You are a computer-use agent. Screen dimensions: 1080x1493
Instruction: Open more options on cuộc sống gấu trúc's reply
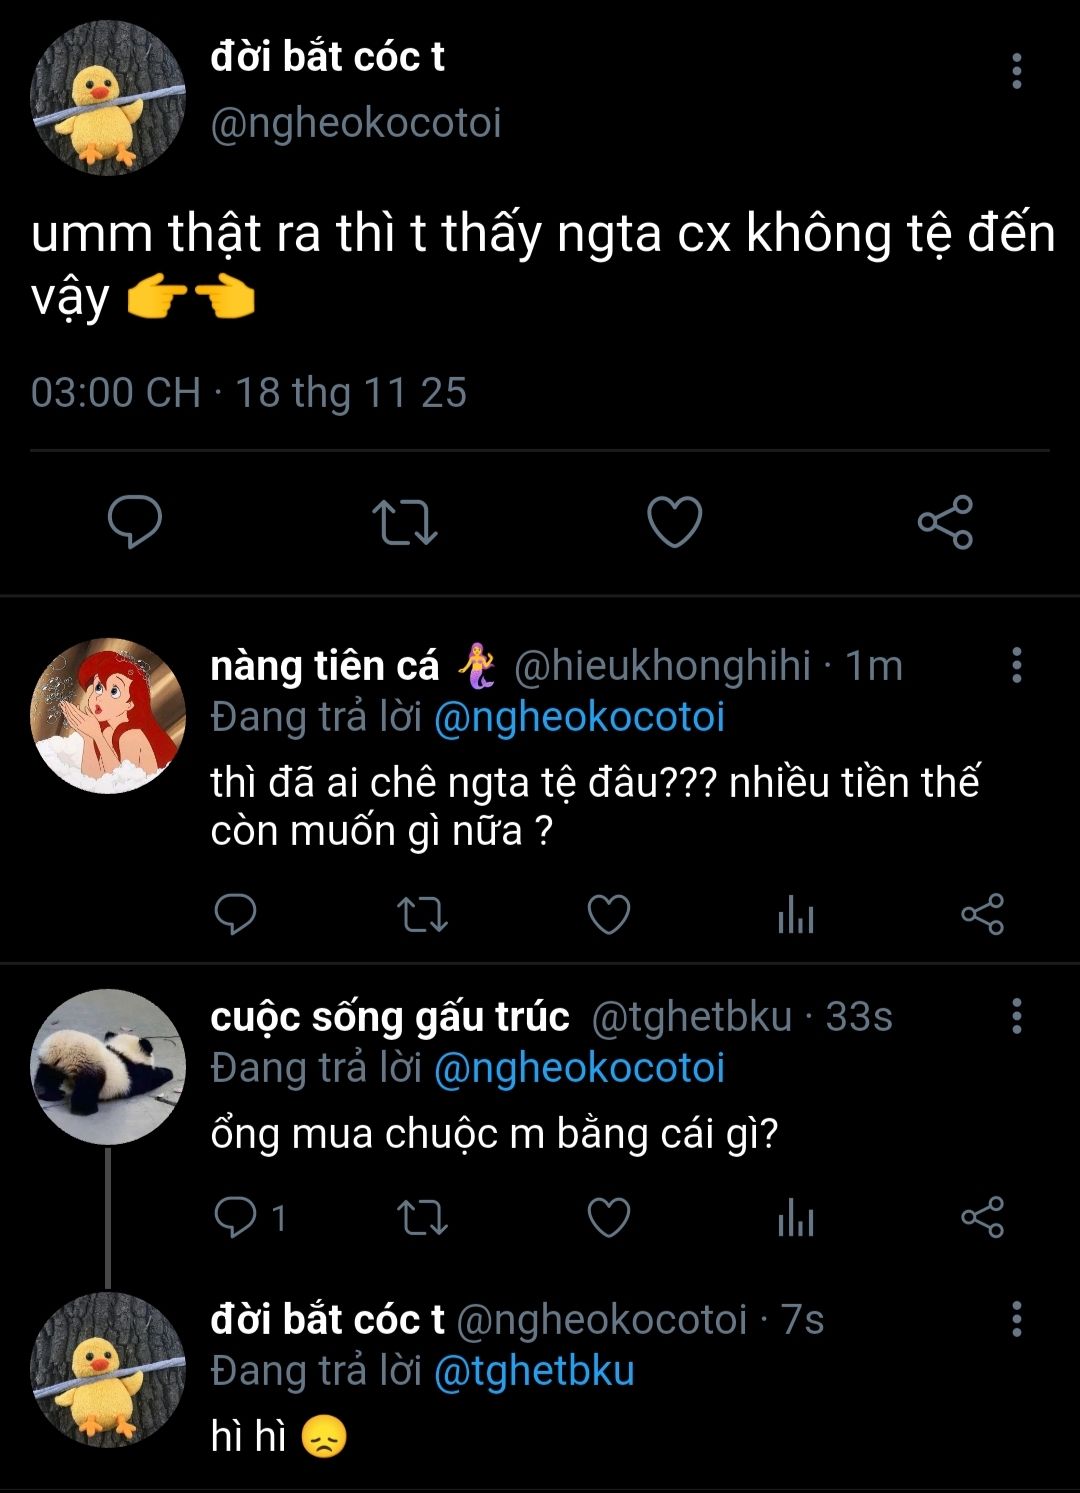tap(1016, 1016)
